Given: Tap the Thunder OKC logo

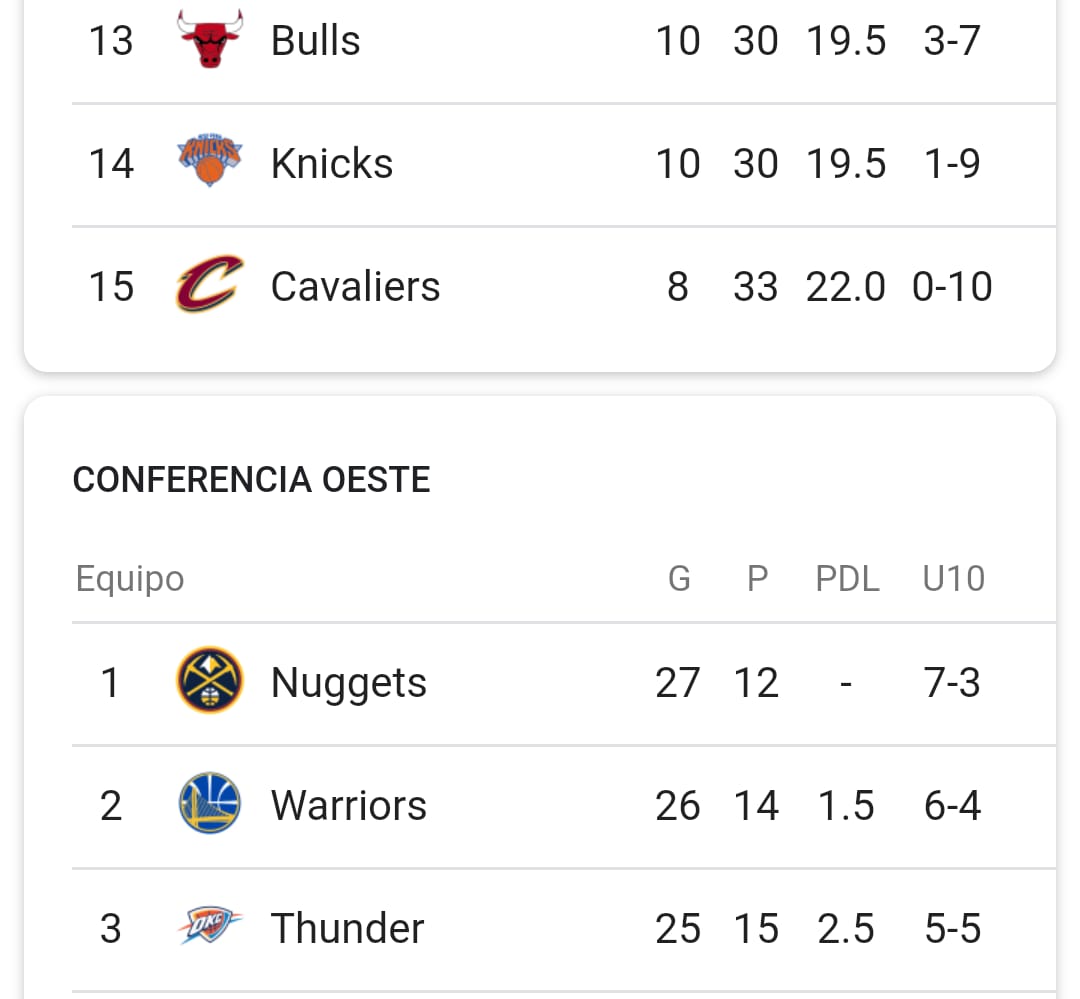Looking at the screenshot, I should (x=210, y=925).
